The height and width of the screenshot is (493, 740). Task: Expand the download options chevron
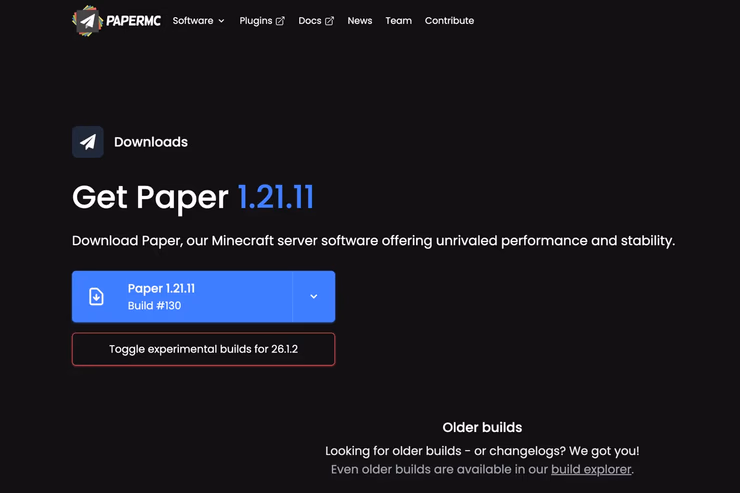[314, 297]
